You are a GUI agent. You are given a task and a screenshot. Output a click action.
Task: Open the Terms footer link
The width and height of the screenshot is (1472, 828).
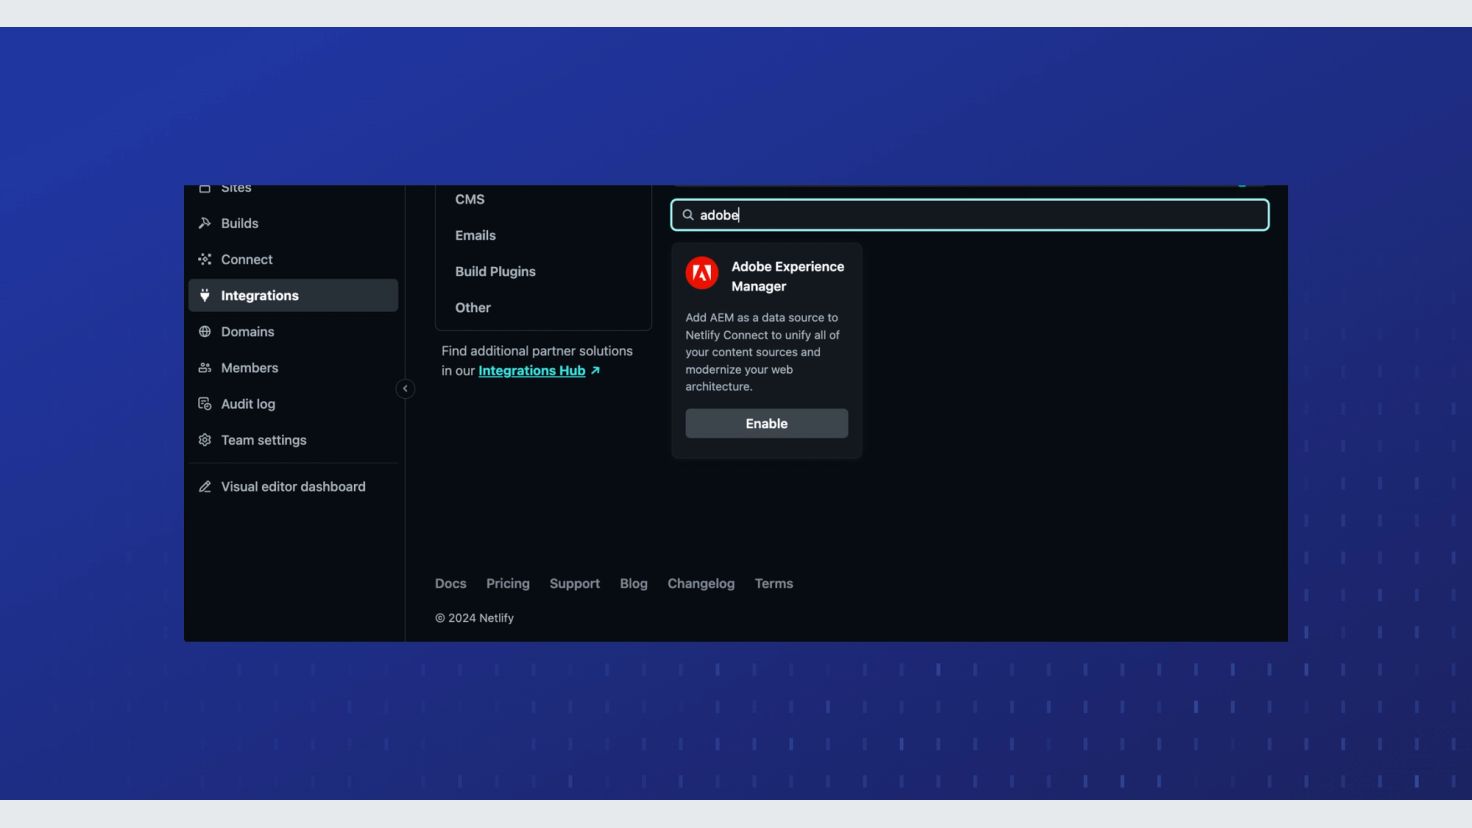point(774,583)
